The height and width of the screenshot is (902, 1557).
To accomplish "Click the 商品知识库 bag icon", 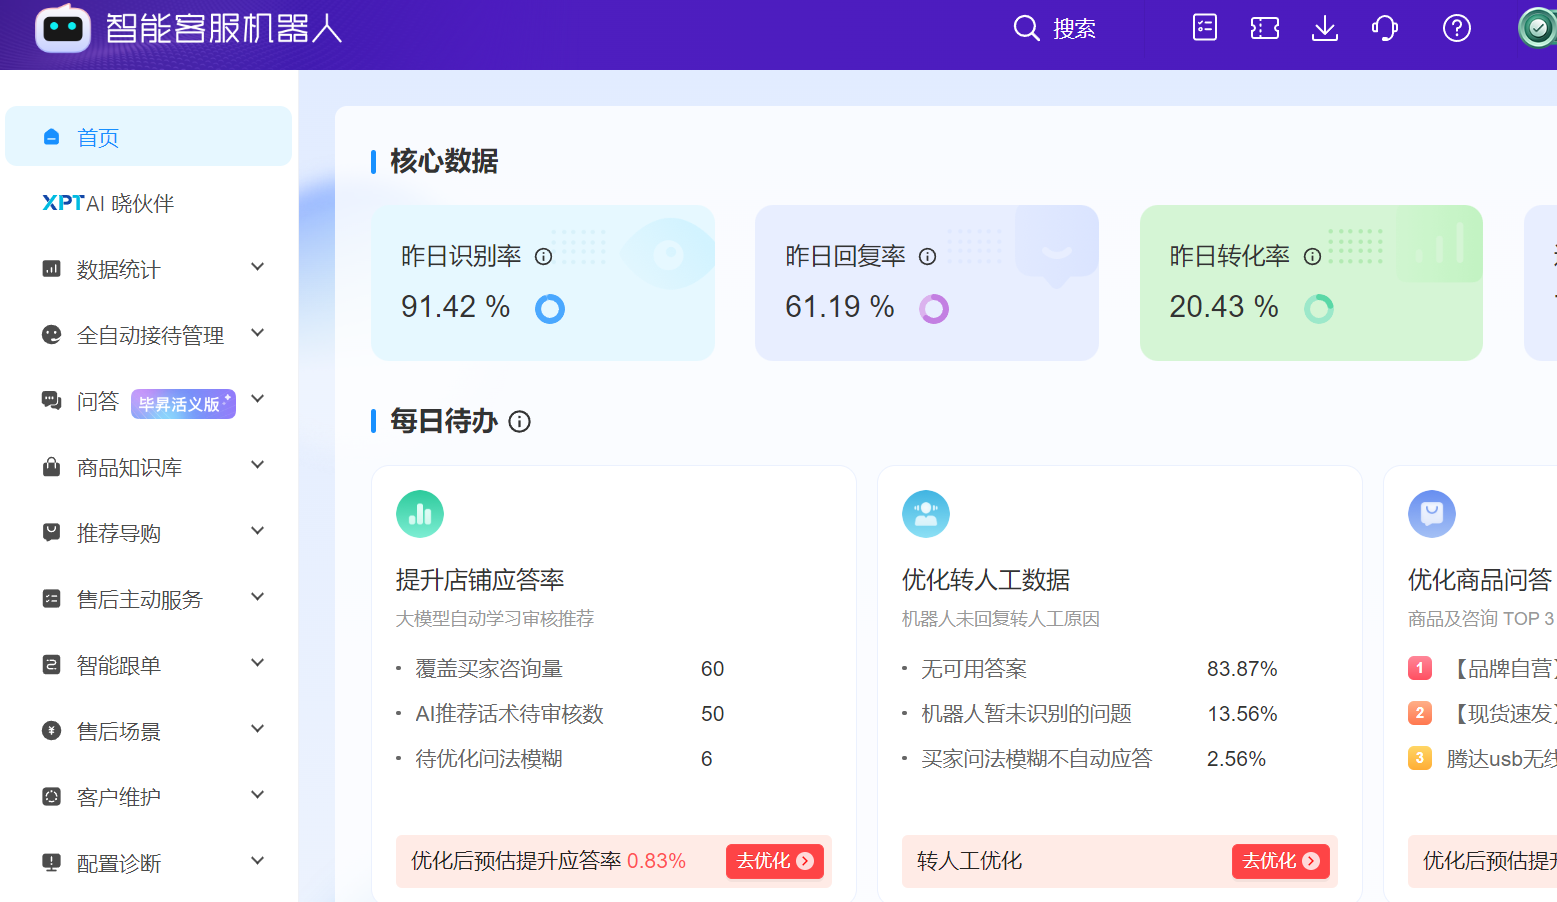I will [51, 466].
